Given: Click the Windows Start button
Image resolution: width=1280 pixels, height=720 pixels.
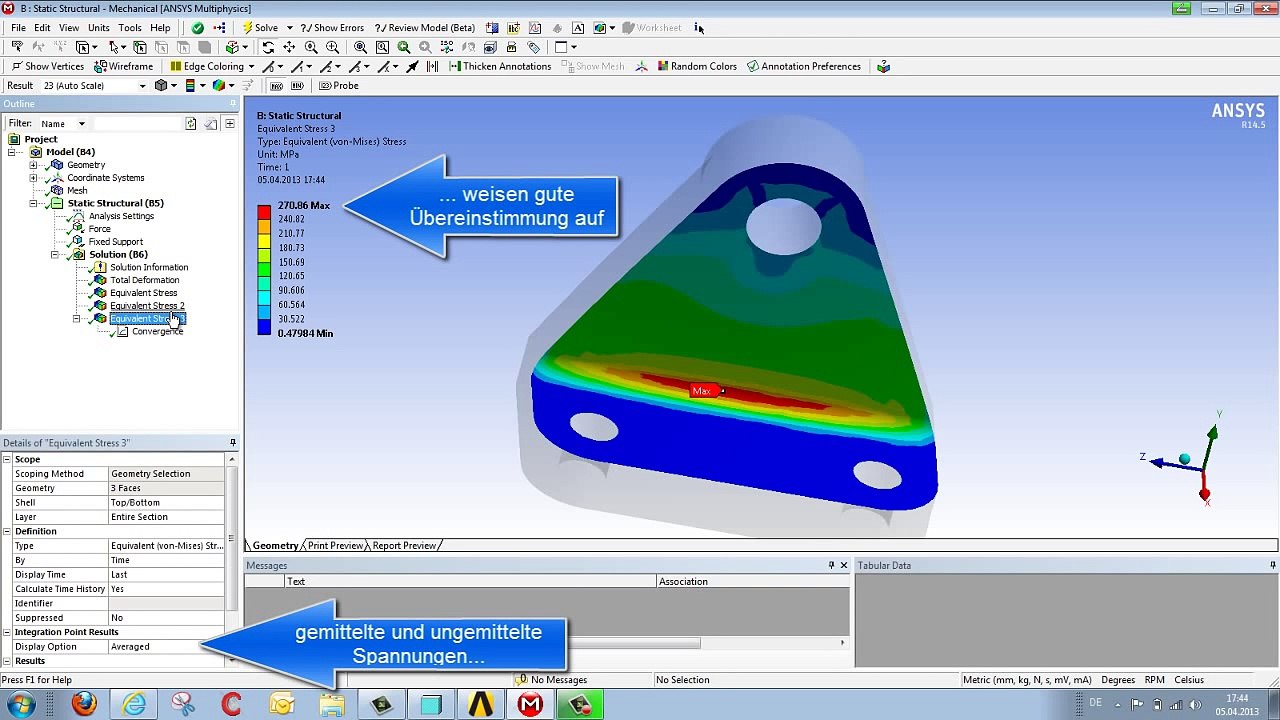Looking at the screenshot, I should pos(20,704).
